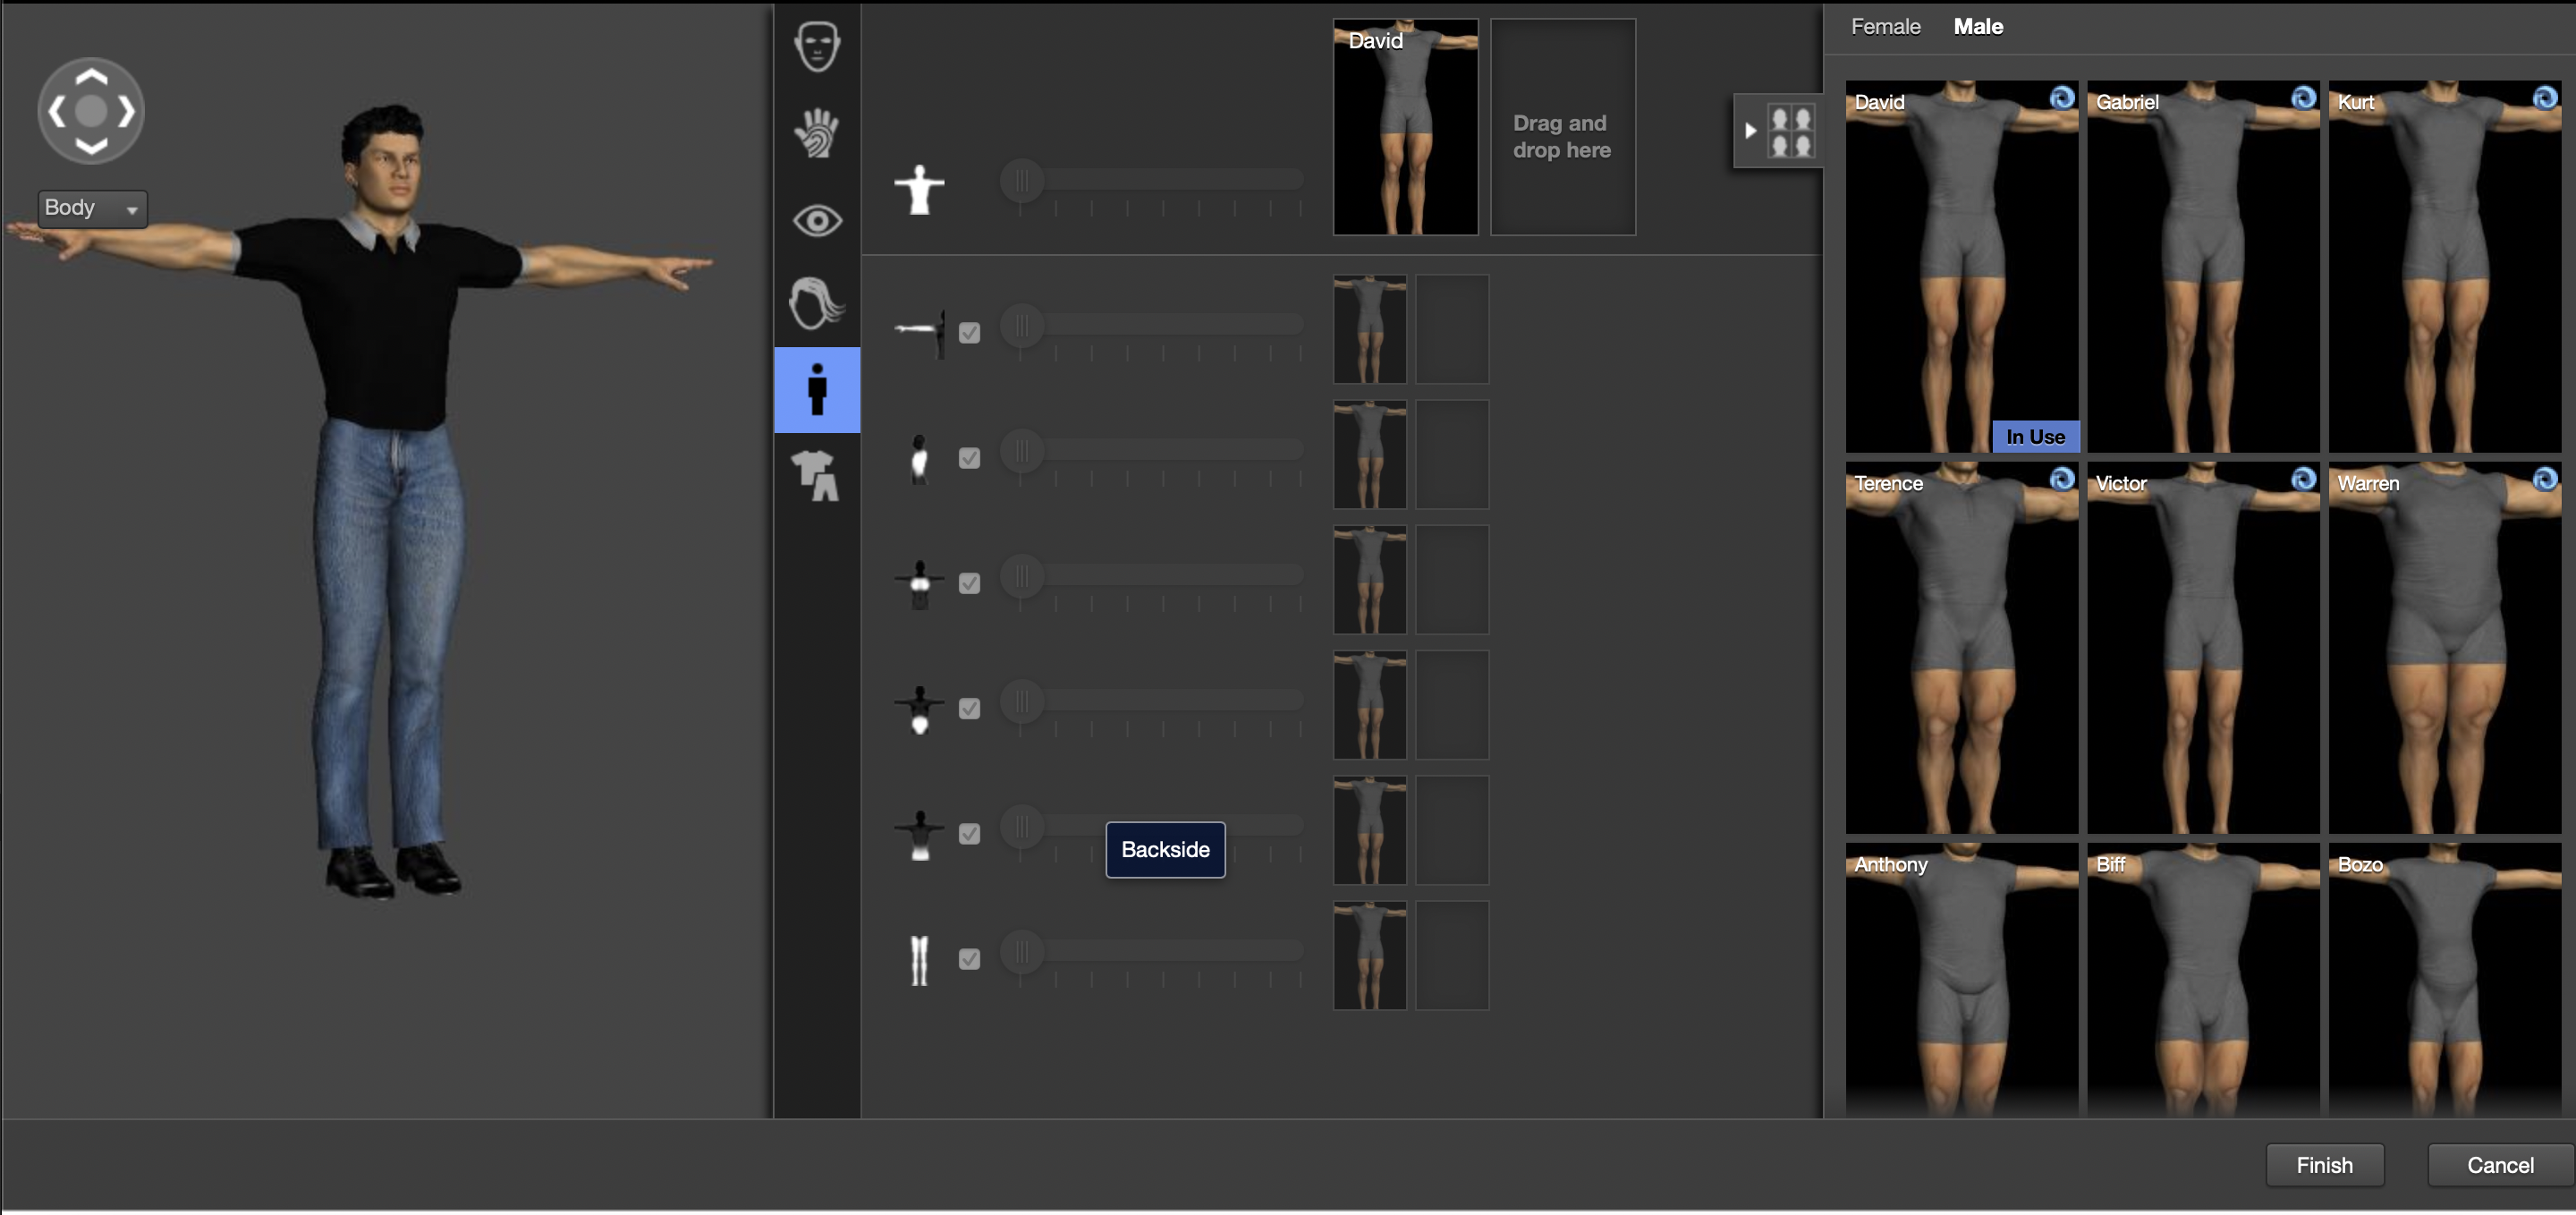Select the Bozo body thumbnail

(2445, 980)
